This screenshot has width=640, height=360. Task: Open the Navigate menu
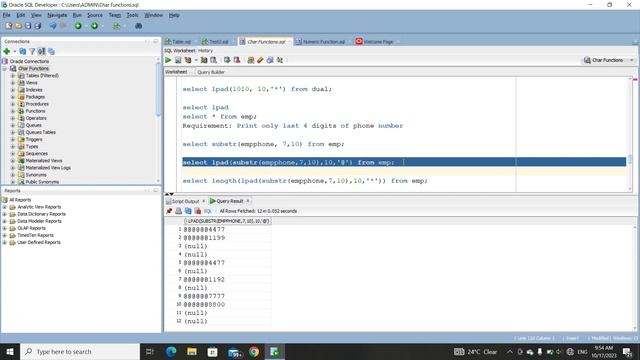tap(57, 15)
